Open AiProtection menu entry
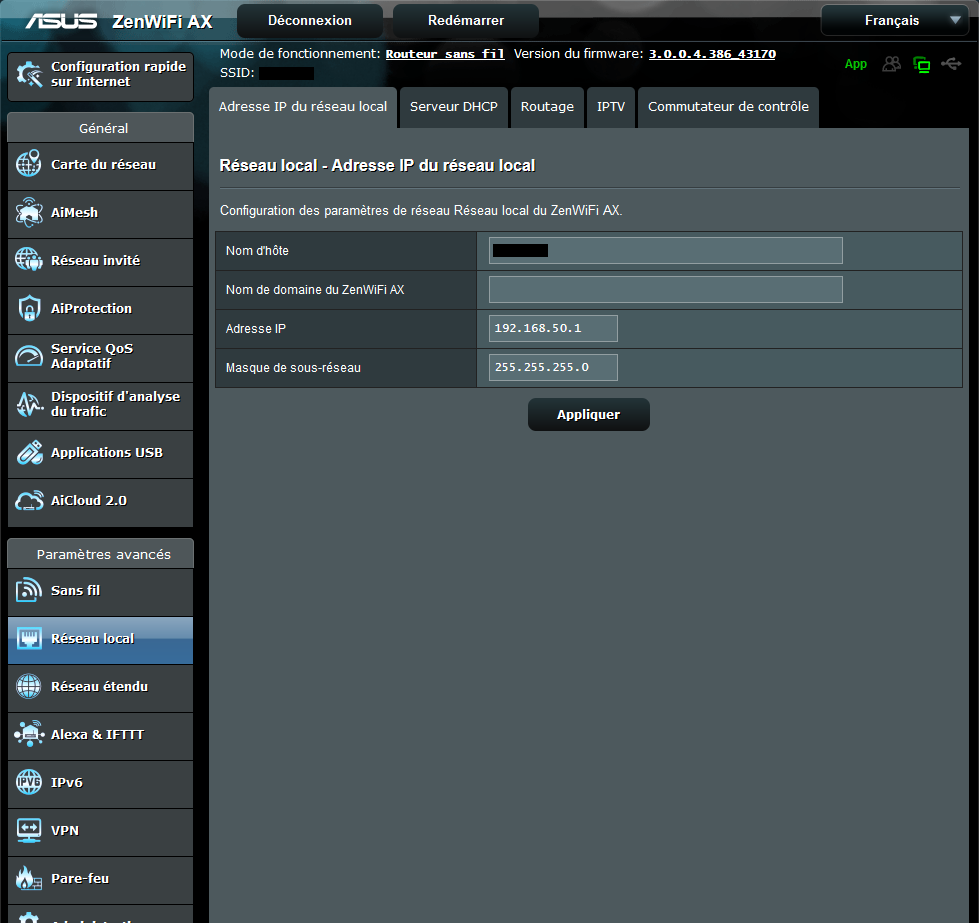 coord(101,311)
